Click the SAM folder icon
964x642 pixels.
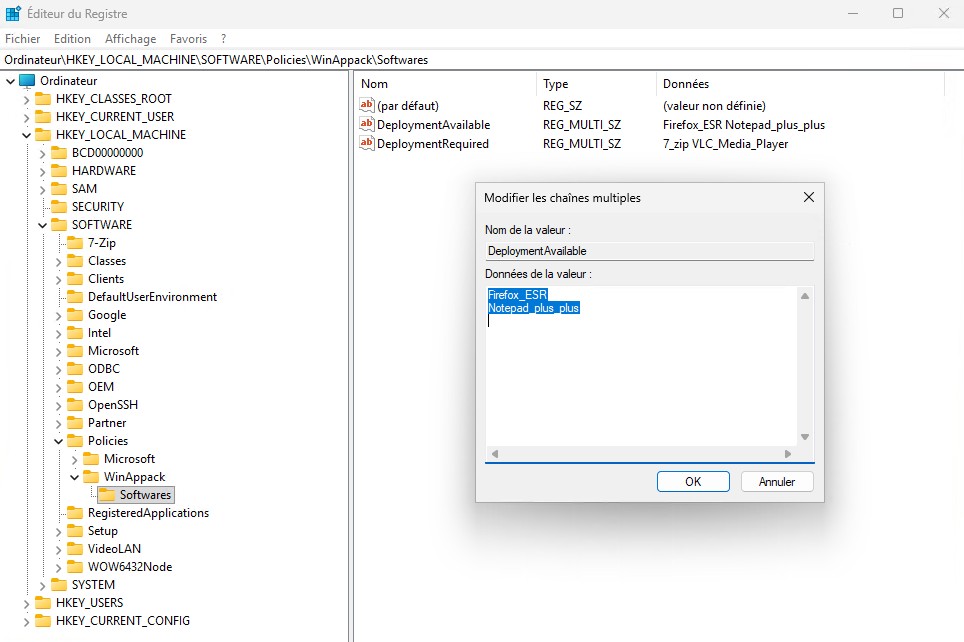point(59,188)
